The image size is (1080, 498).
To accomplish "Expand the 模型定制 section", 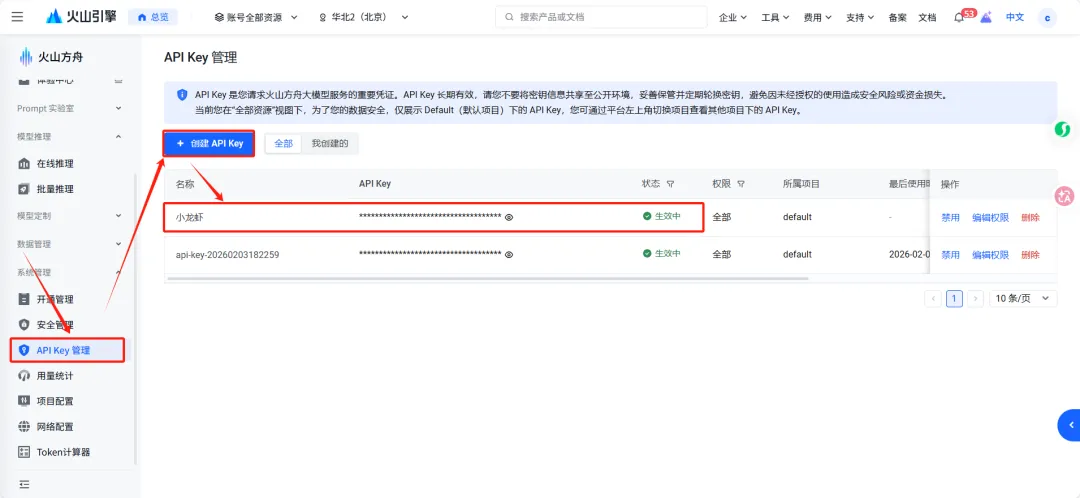I will pyautogui.click(x=70, y=216).
